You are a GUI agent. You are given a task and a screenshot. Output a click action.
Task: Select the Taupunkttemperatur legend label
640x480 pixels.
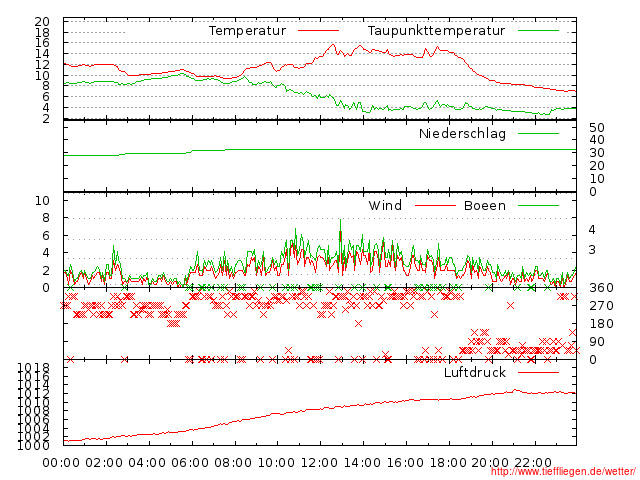coord(436,31)
